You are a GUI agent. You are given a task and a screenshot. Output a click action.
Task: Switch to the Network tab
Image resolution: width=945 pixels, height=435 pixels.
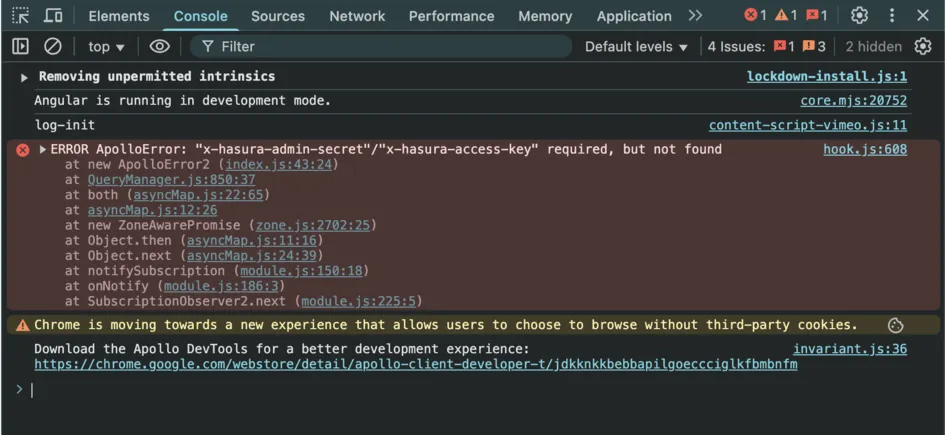[x=357, y=16]
